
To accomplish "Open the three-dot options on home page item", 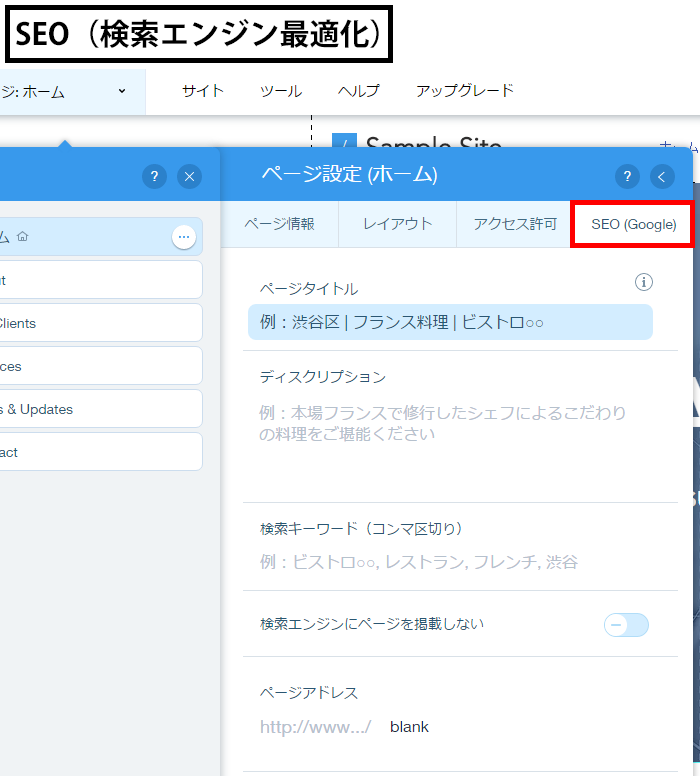I will (x=183, y=237).
